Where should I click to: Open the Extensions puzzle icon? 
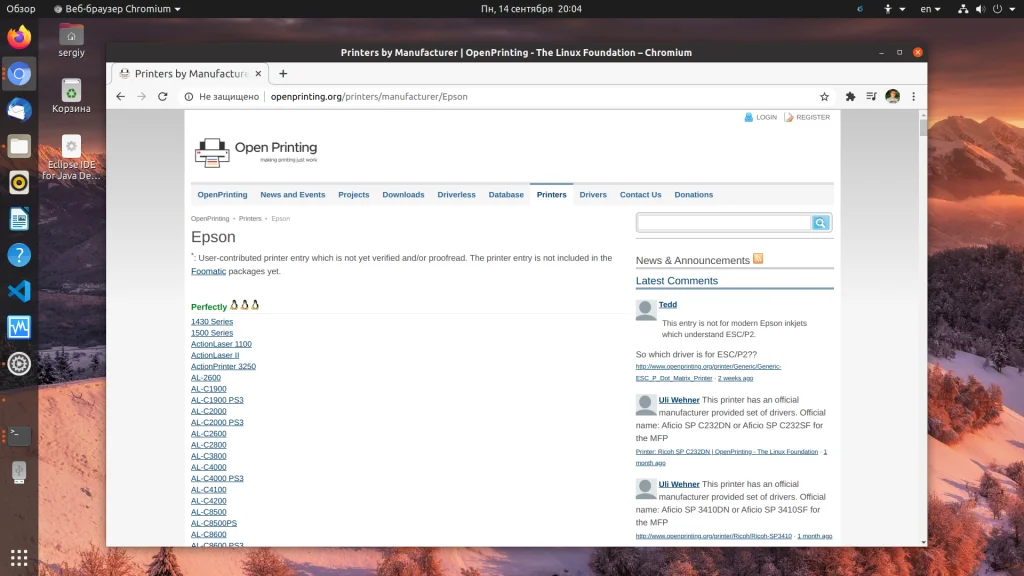coord(850,97)
